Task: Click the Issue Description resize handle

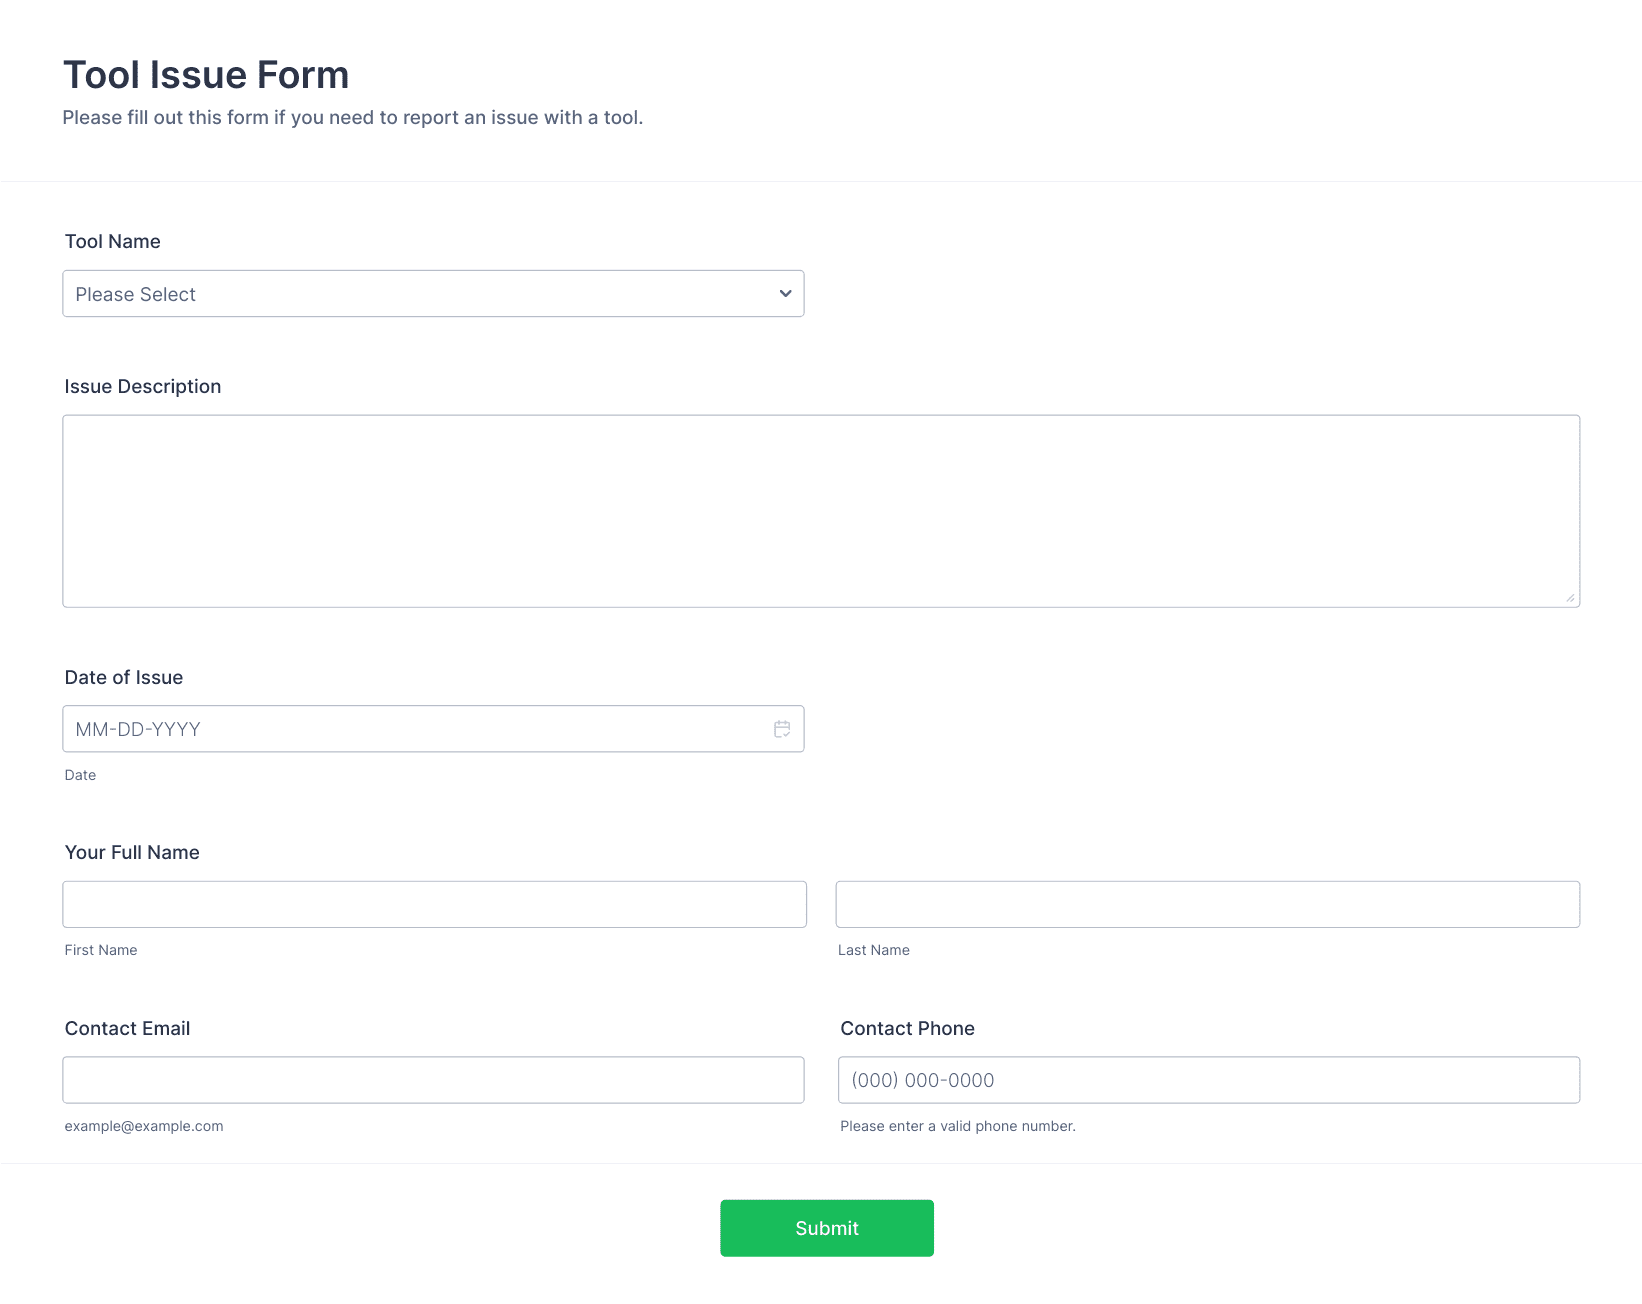Action: pos(1570,598)
